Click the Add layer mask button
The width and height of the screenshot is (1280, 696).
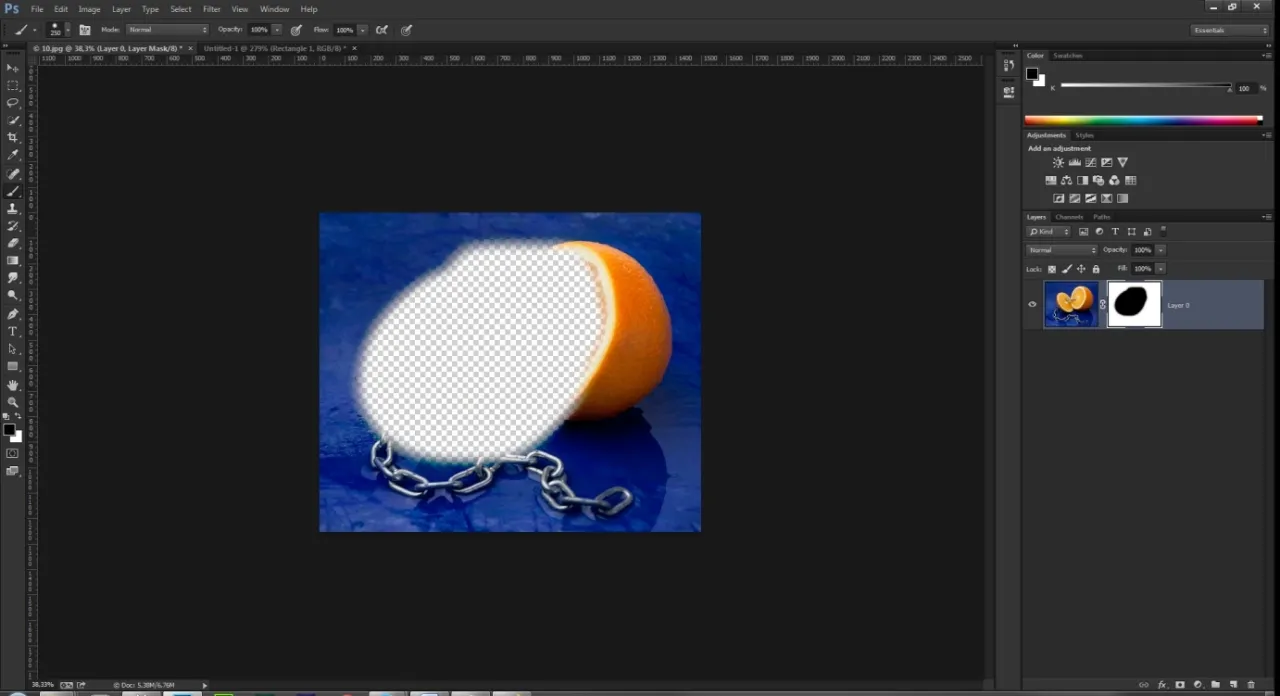click(x=1180, y=685)
